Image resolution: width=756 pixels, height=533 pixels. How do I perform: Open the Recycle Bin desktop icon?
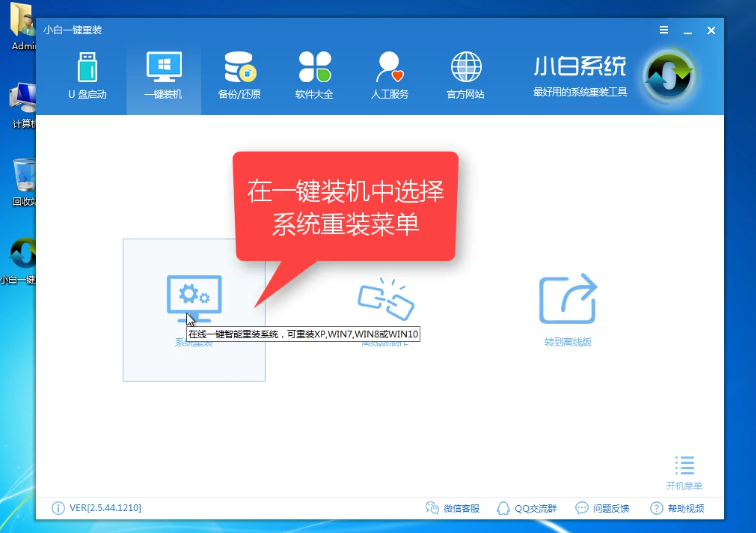click(22, 180)
